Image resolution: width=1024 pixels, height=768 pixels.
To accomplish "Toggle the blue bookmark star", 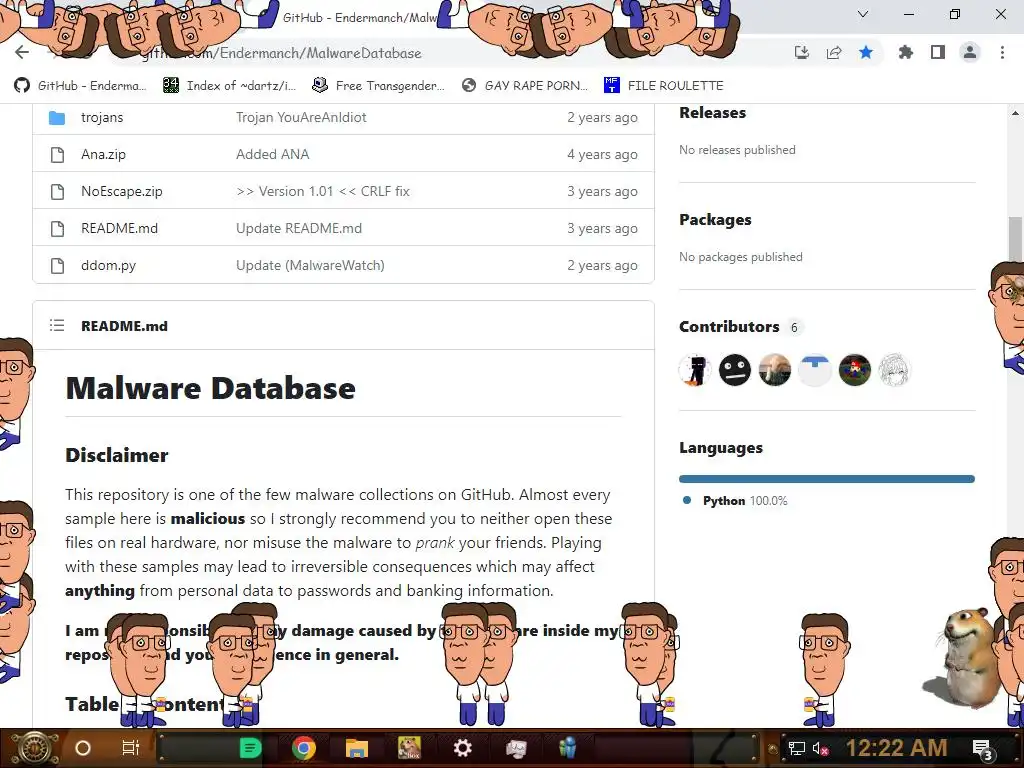I will (x=866, y=52).
